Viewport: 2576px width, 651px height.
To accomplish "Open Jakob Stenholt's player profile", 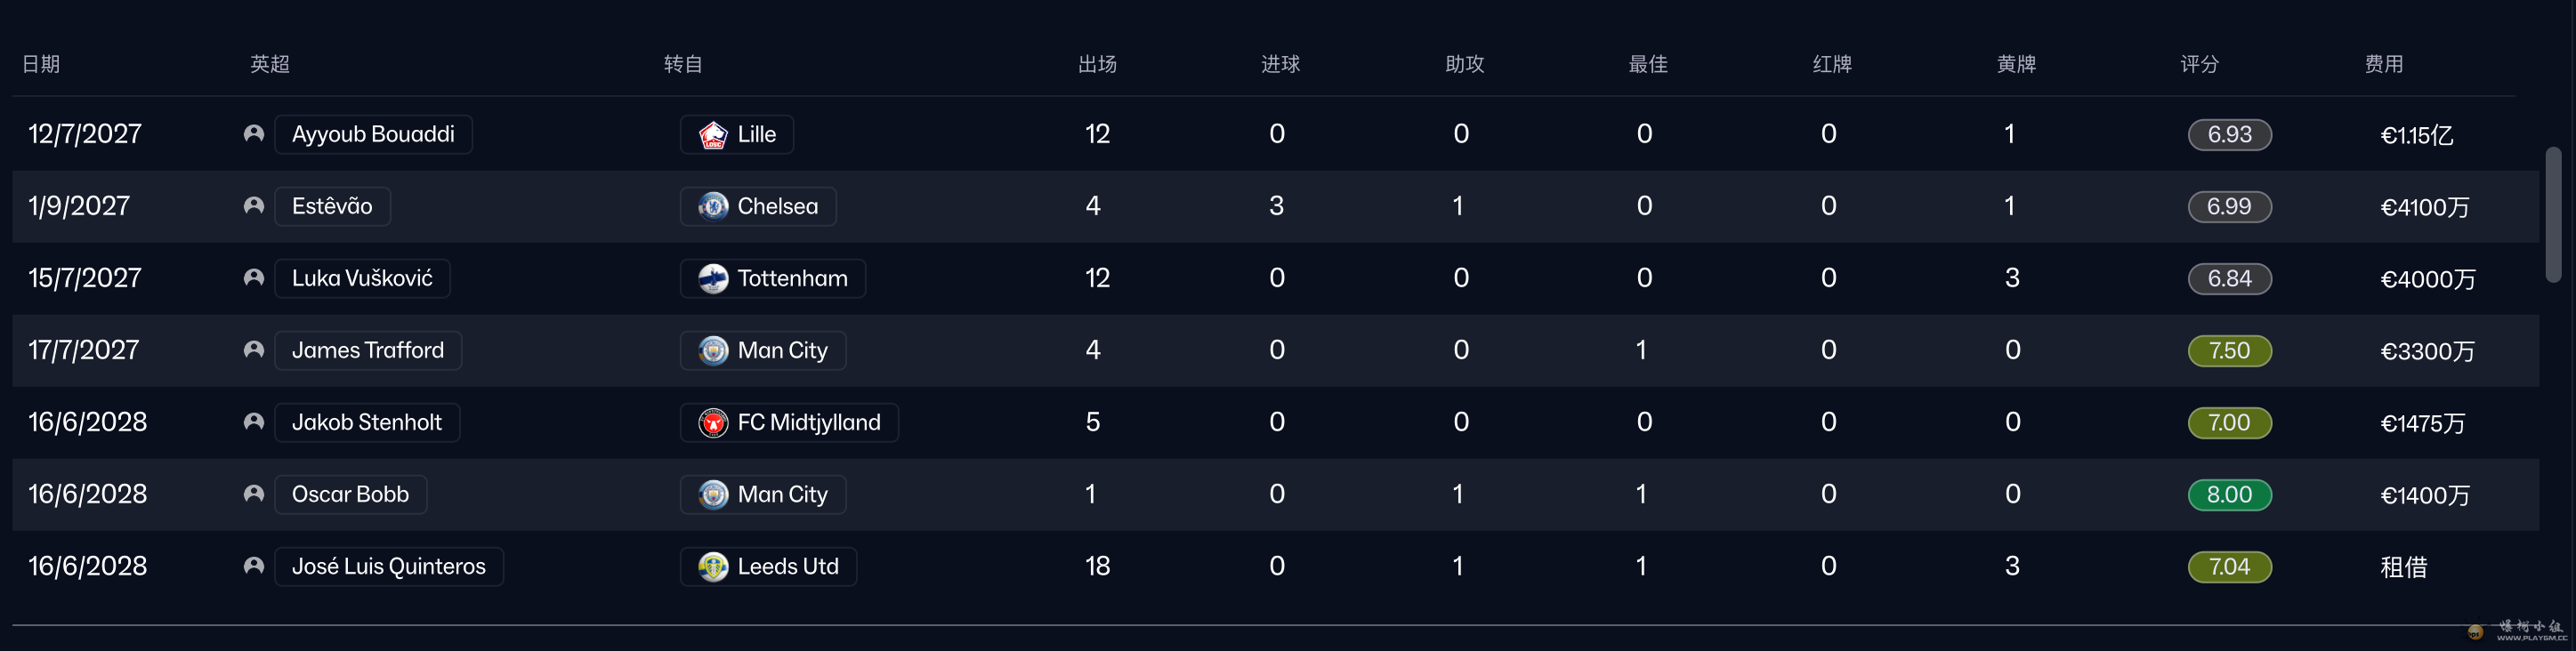I will coord(366,423).
